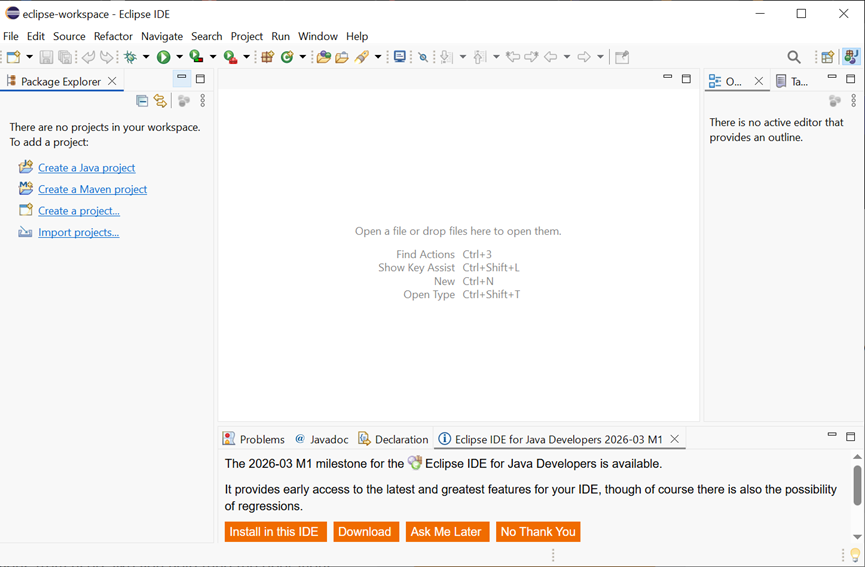
Task: Open the Back history dropdown arrow
Action: coord(567,57)
